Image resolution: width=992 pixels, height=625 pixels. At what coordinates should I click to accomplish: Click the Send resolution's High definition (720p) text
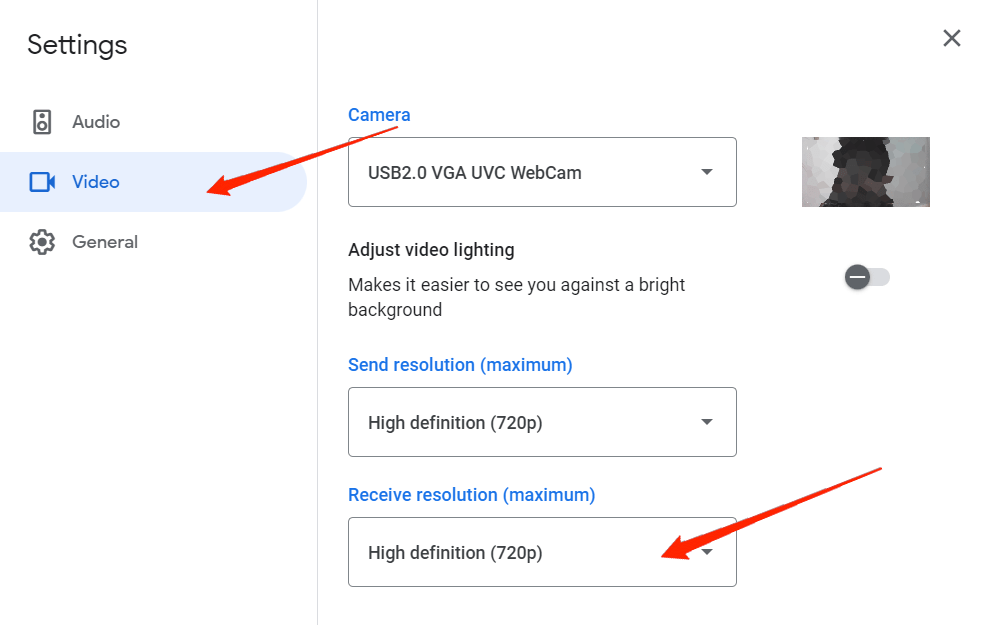(x=455, y=422)
